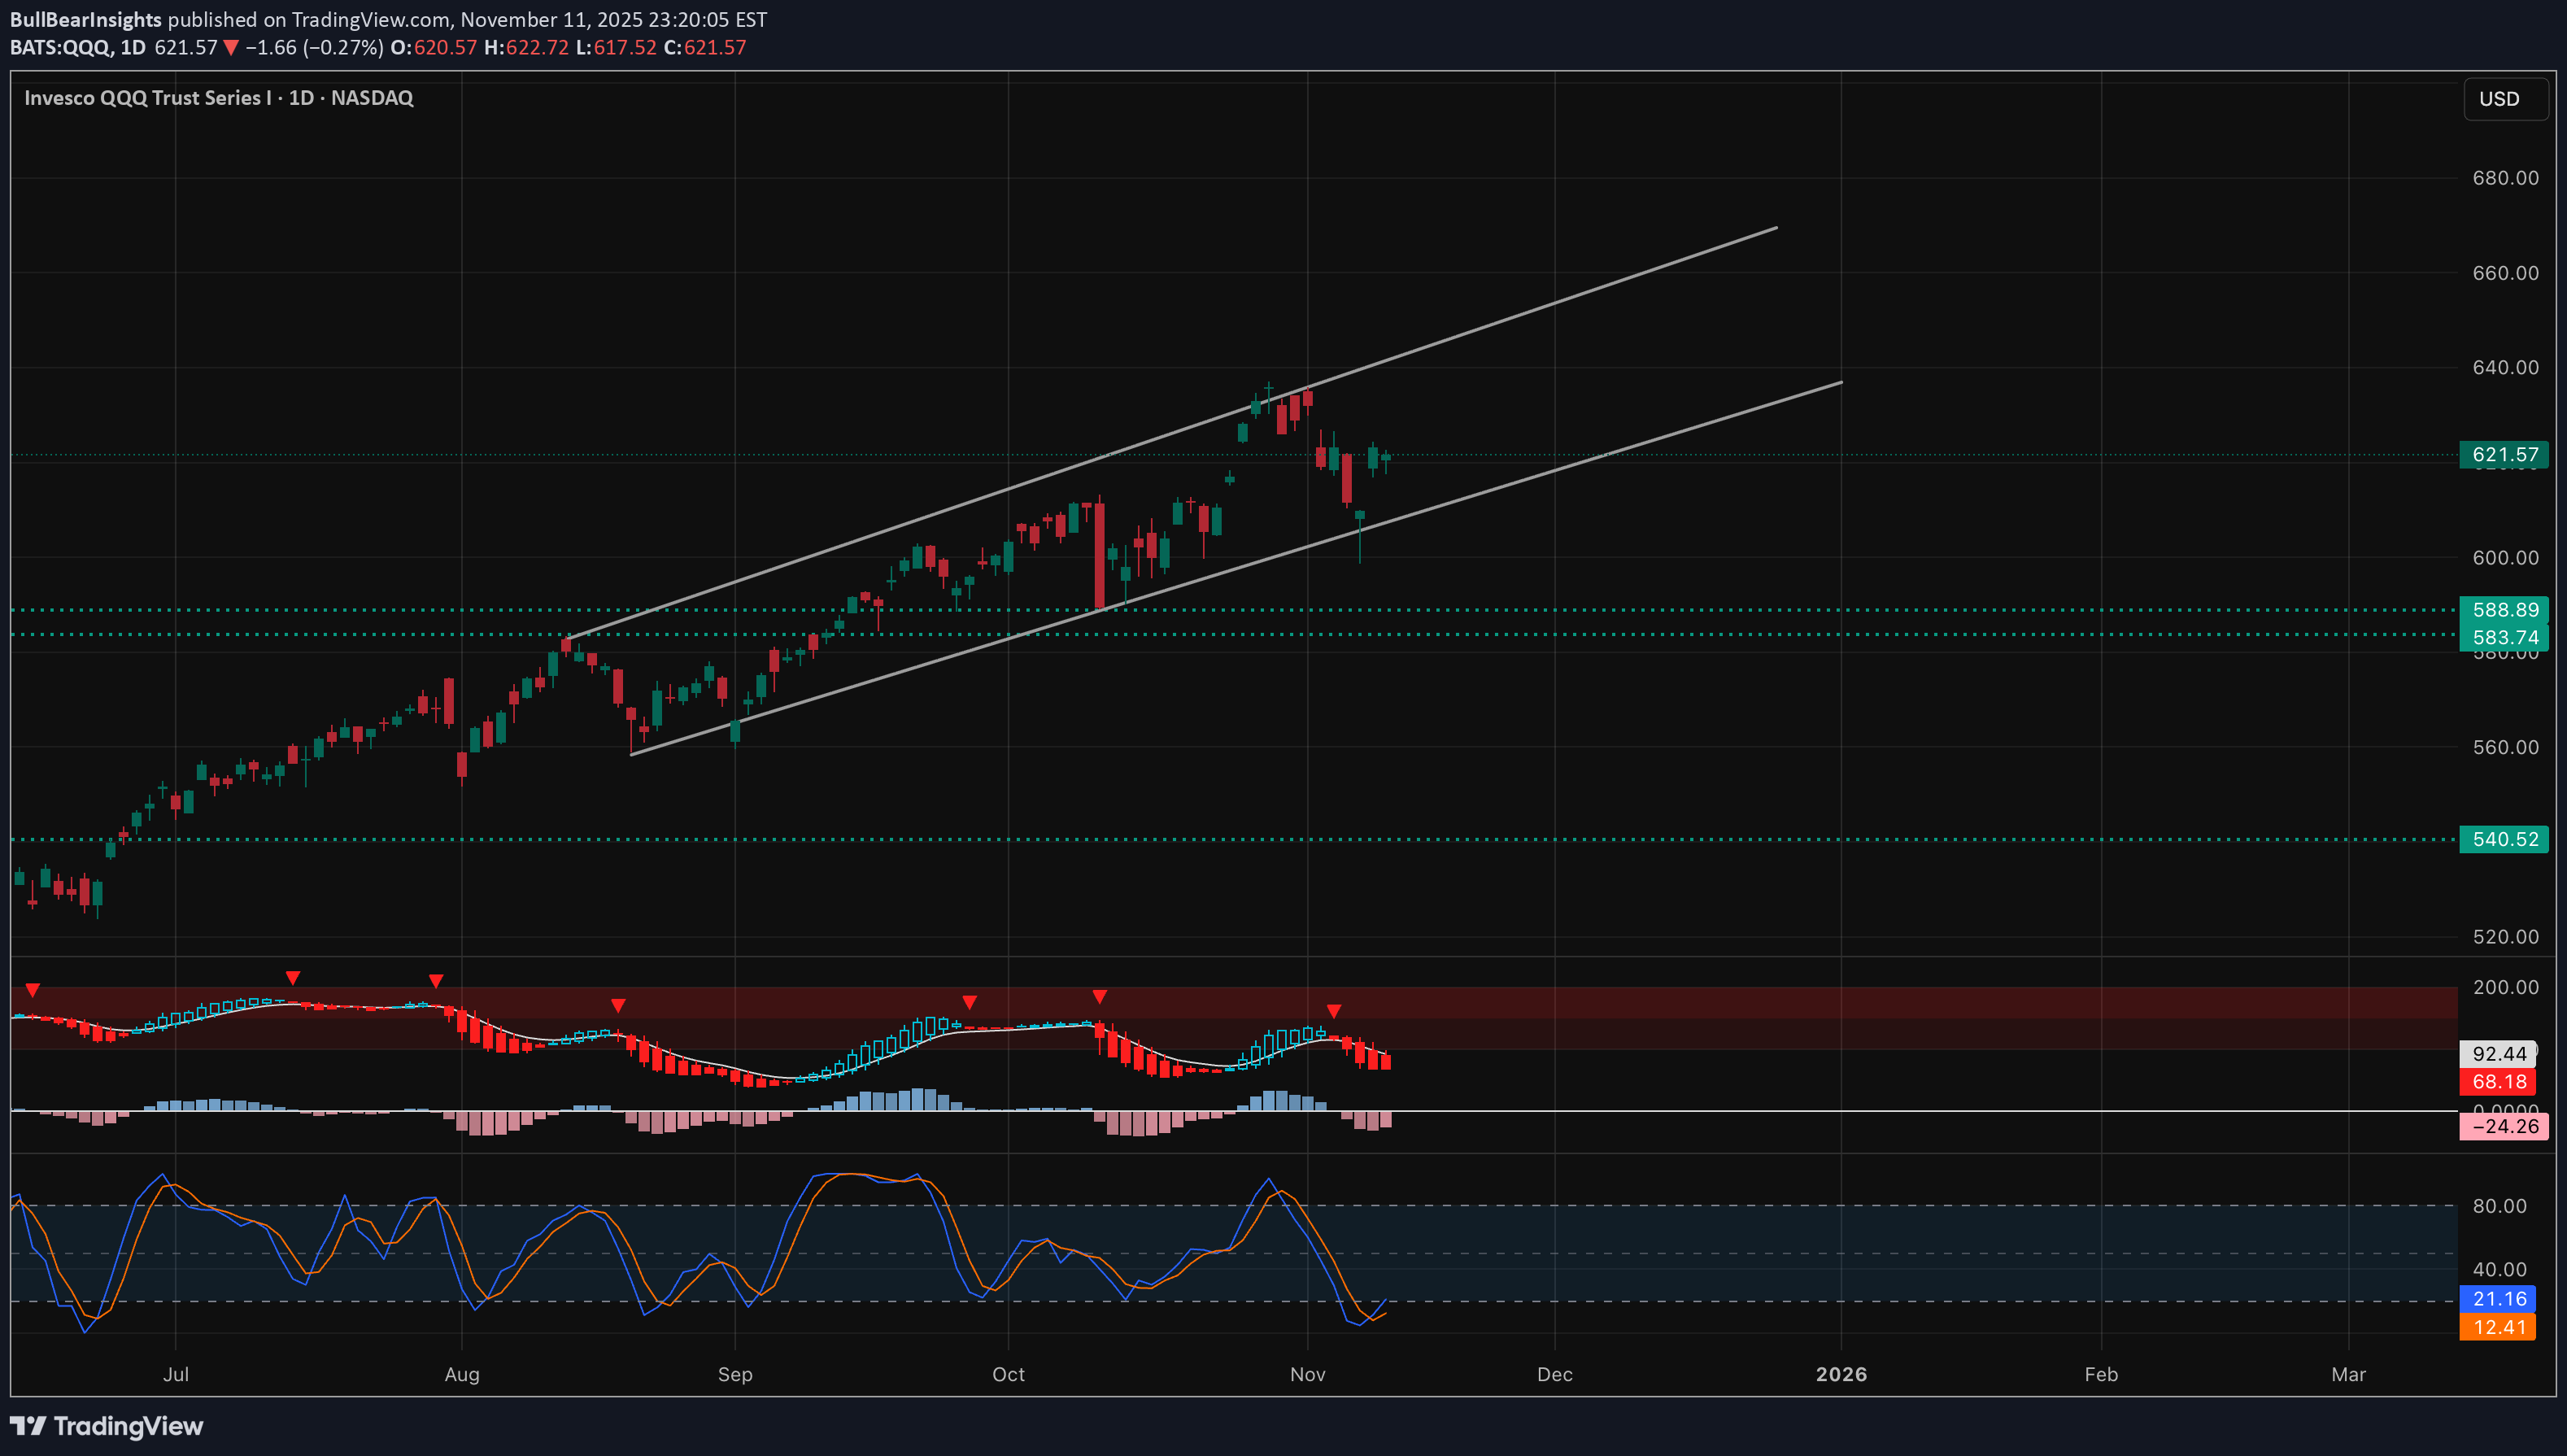Click the blue 21.16 stochastic value label
Image resolution: width=2567 pixels, height=1456 pixels.
point(2498,1299)
